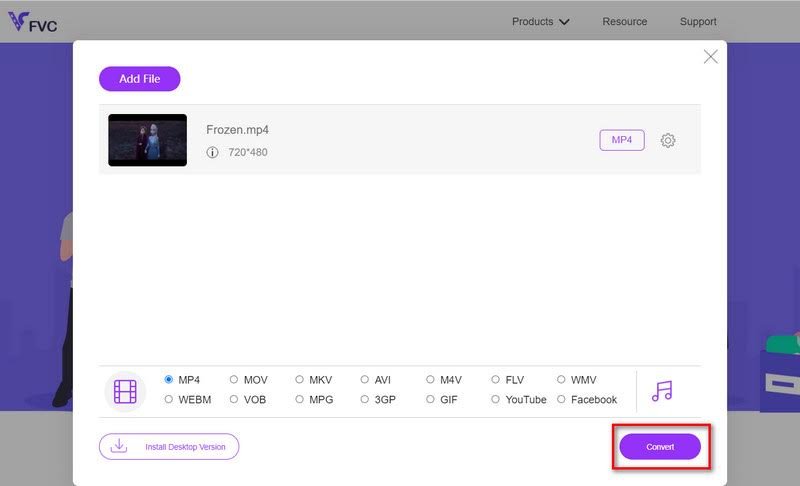Viewport: 800px width, 486px height.
Task: Click the info icon beside 720*480
Action: coord(212,152)
